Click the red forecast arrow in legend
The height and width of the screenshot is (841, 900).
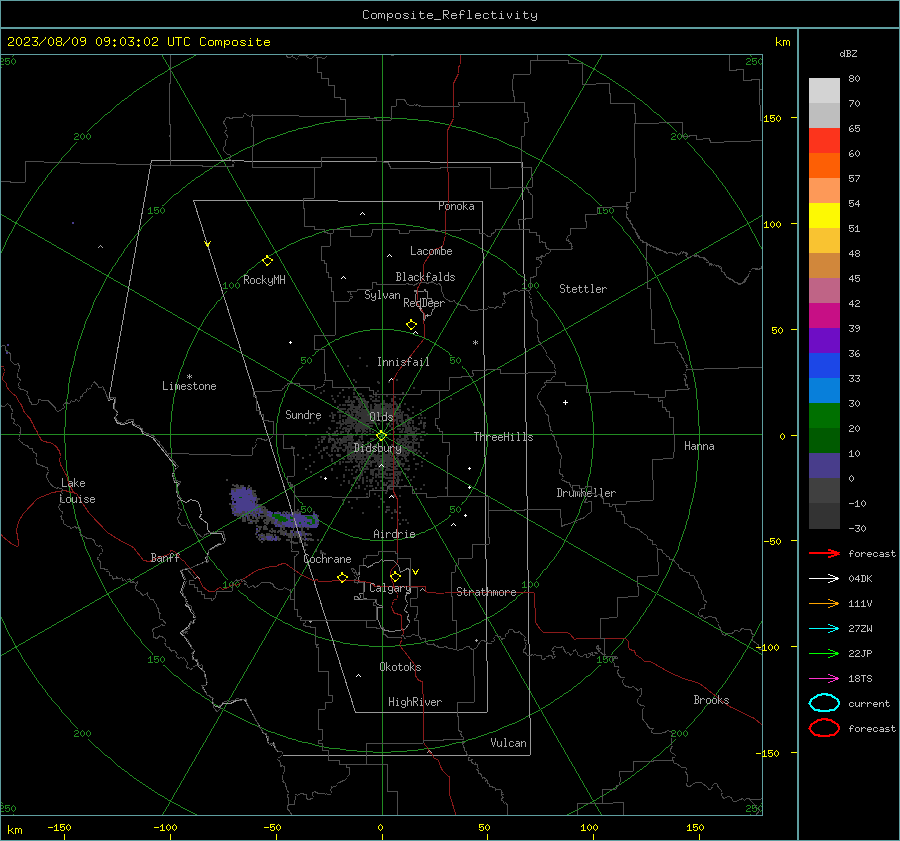click(824, 553)
